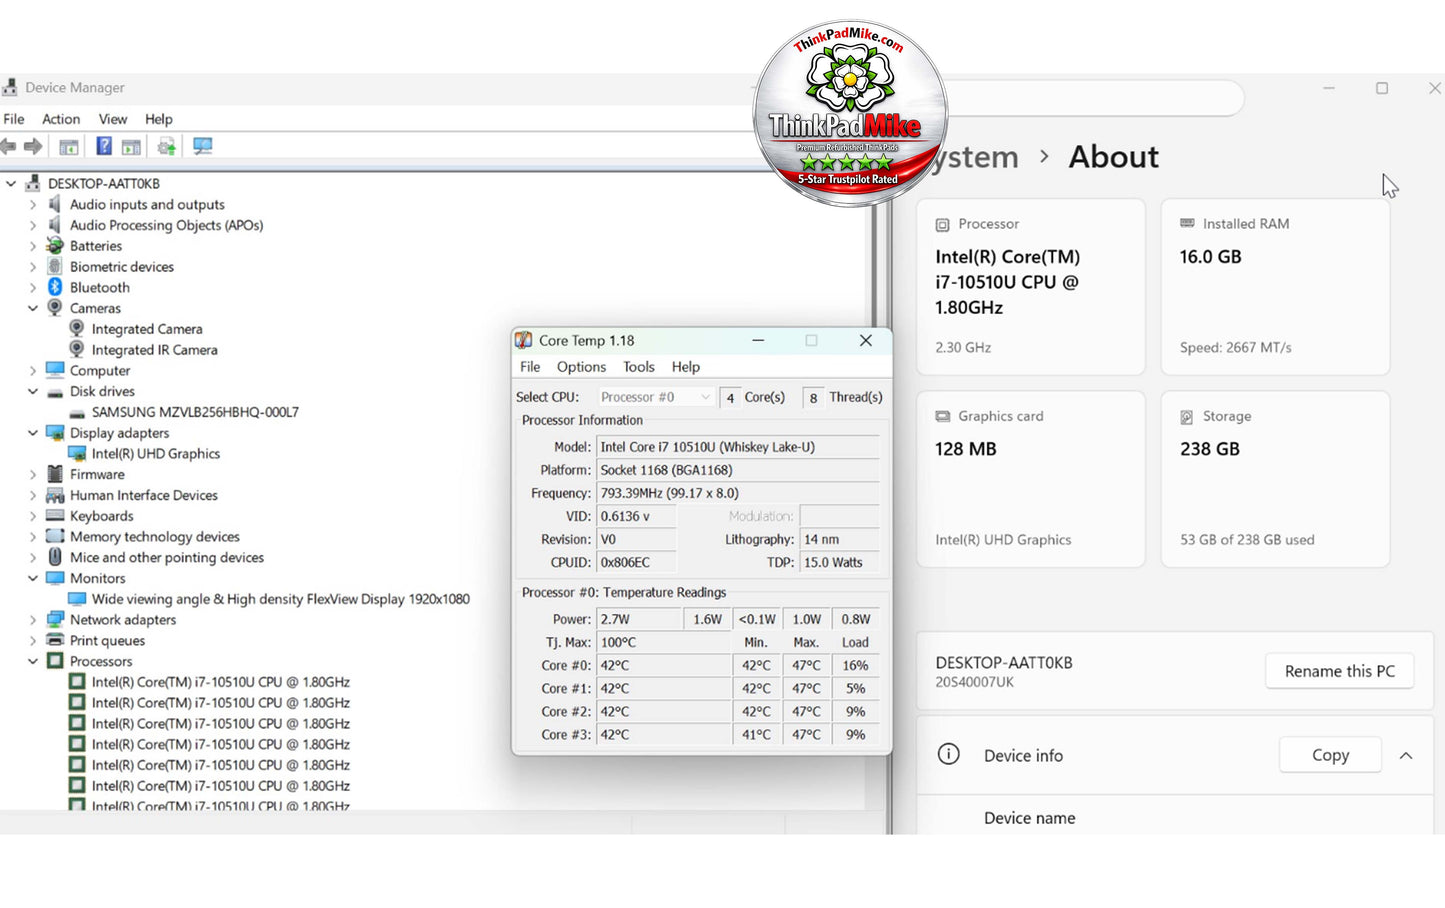The image size is (1445, 908).
Task: Click the Core Temp app icon in its title bar
Action: click(524, 341)
